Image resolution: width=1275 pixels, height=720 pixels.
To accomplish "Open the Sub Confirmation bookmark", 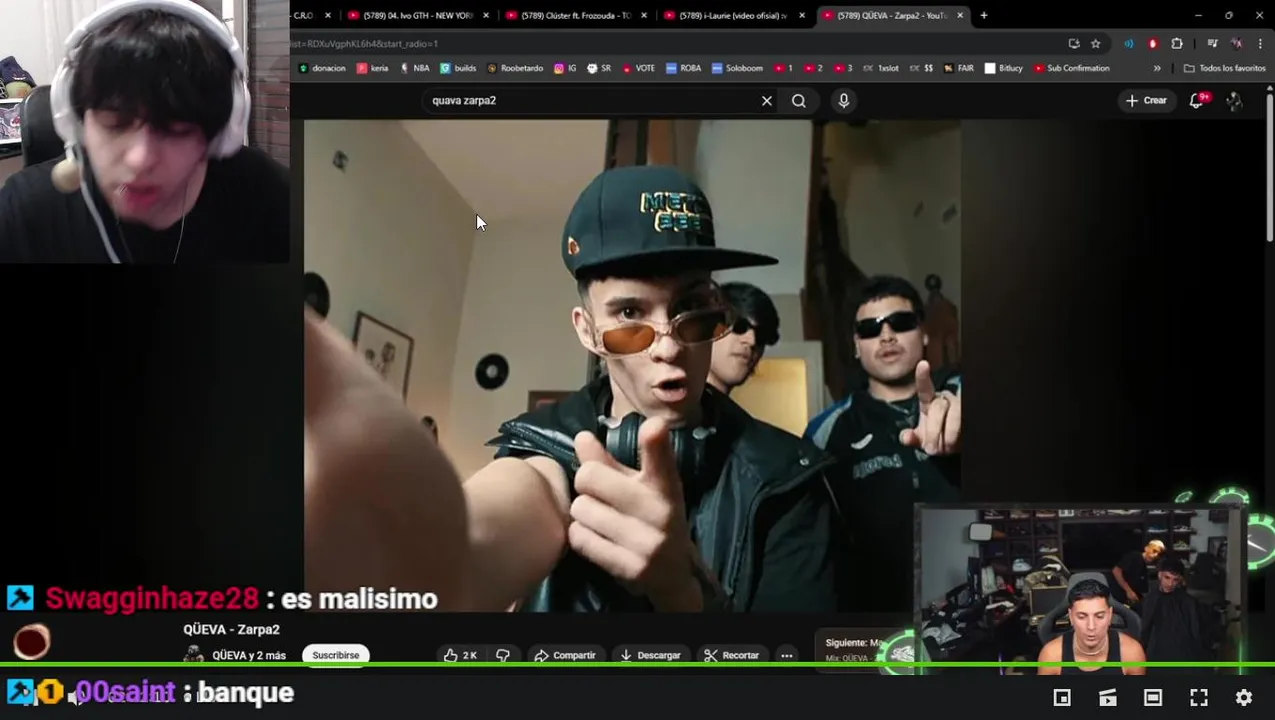I will 1072,68.
